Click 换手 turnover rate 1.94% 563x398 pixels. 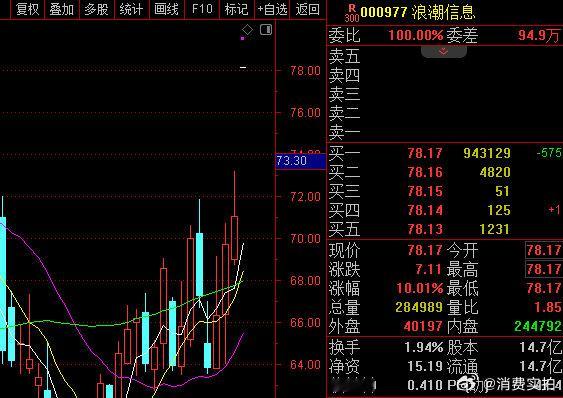point(424,347)
